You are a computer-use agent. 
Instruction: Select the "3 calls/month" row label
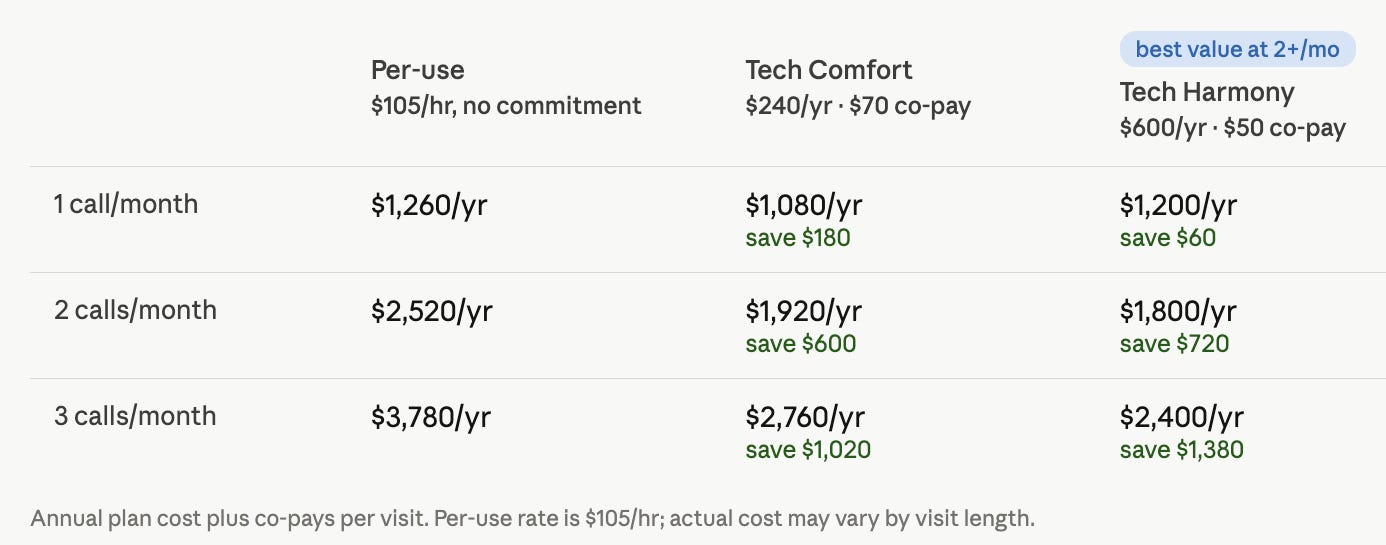point(135,417)
